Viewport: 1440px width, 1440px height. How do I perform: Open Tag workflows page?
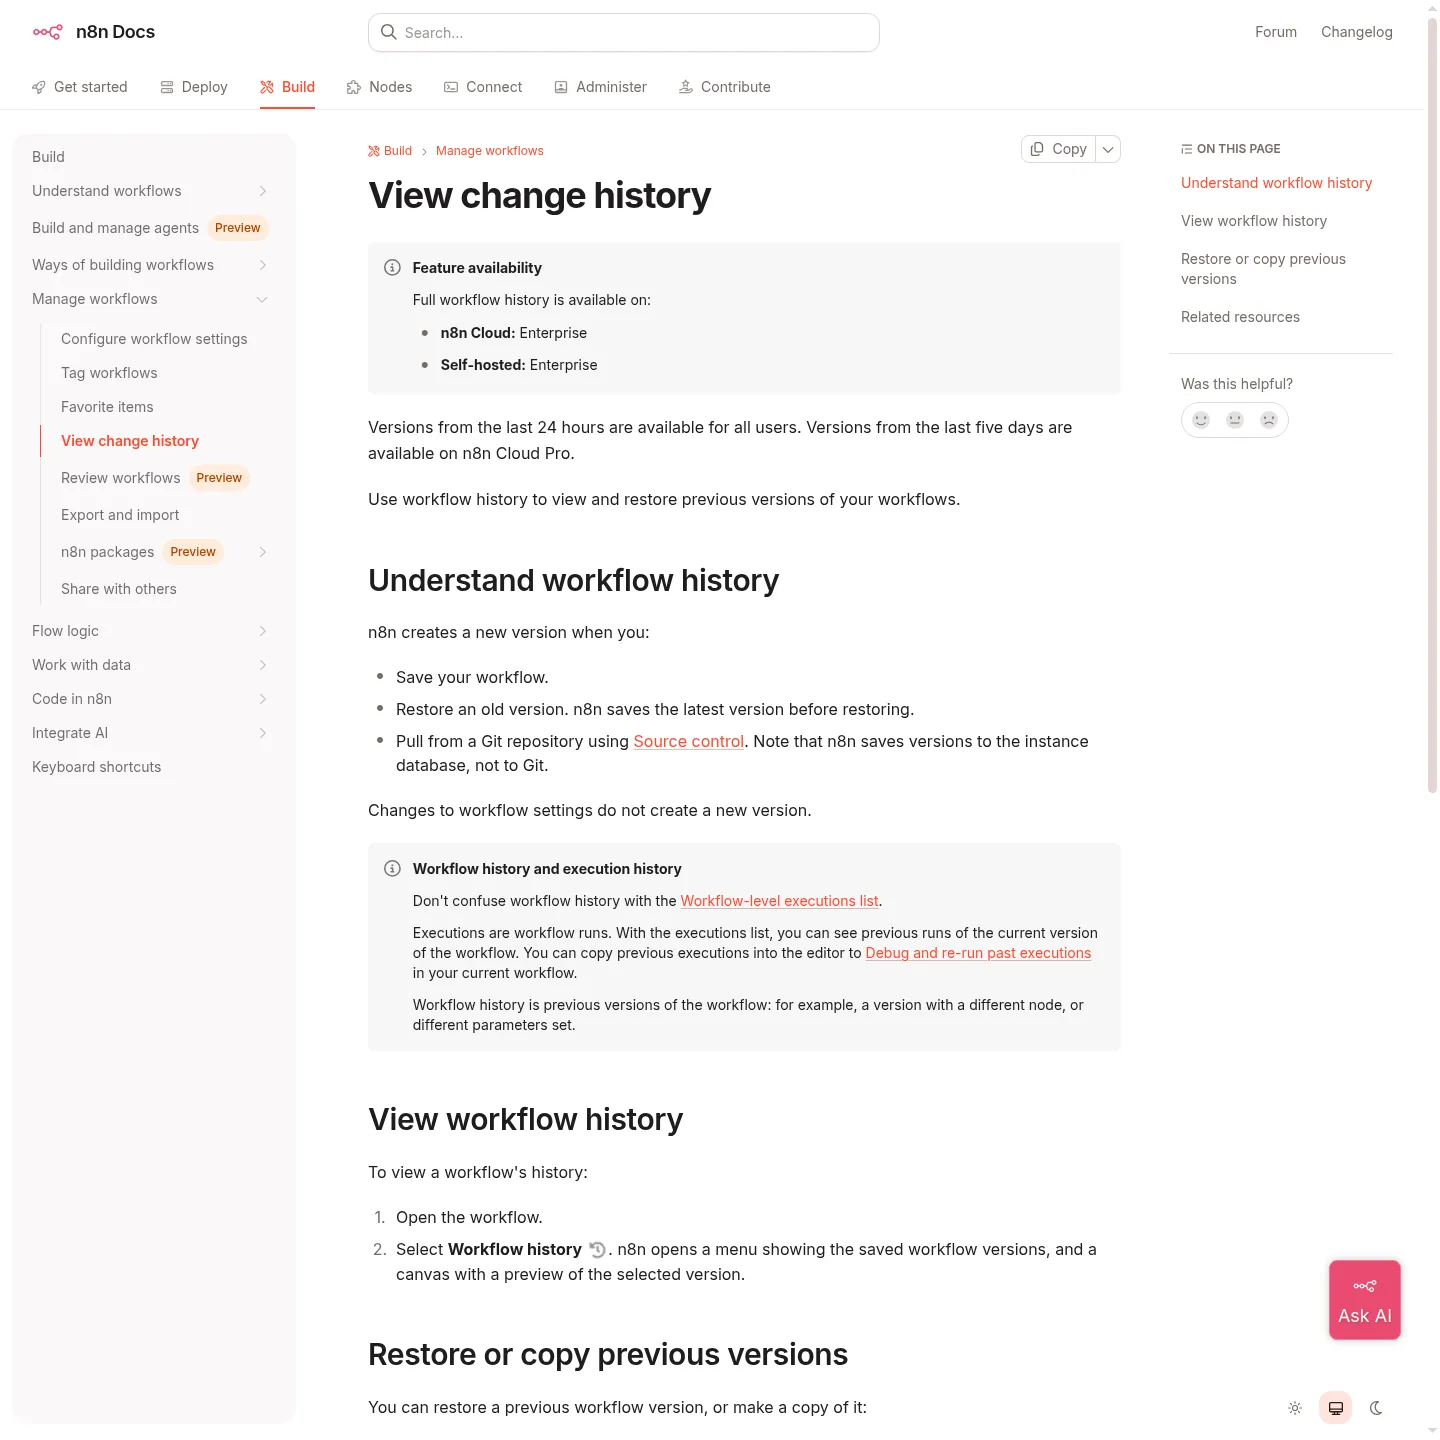tap(109, 373)
